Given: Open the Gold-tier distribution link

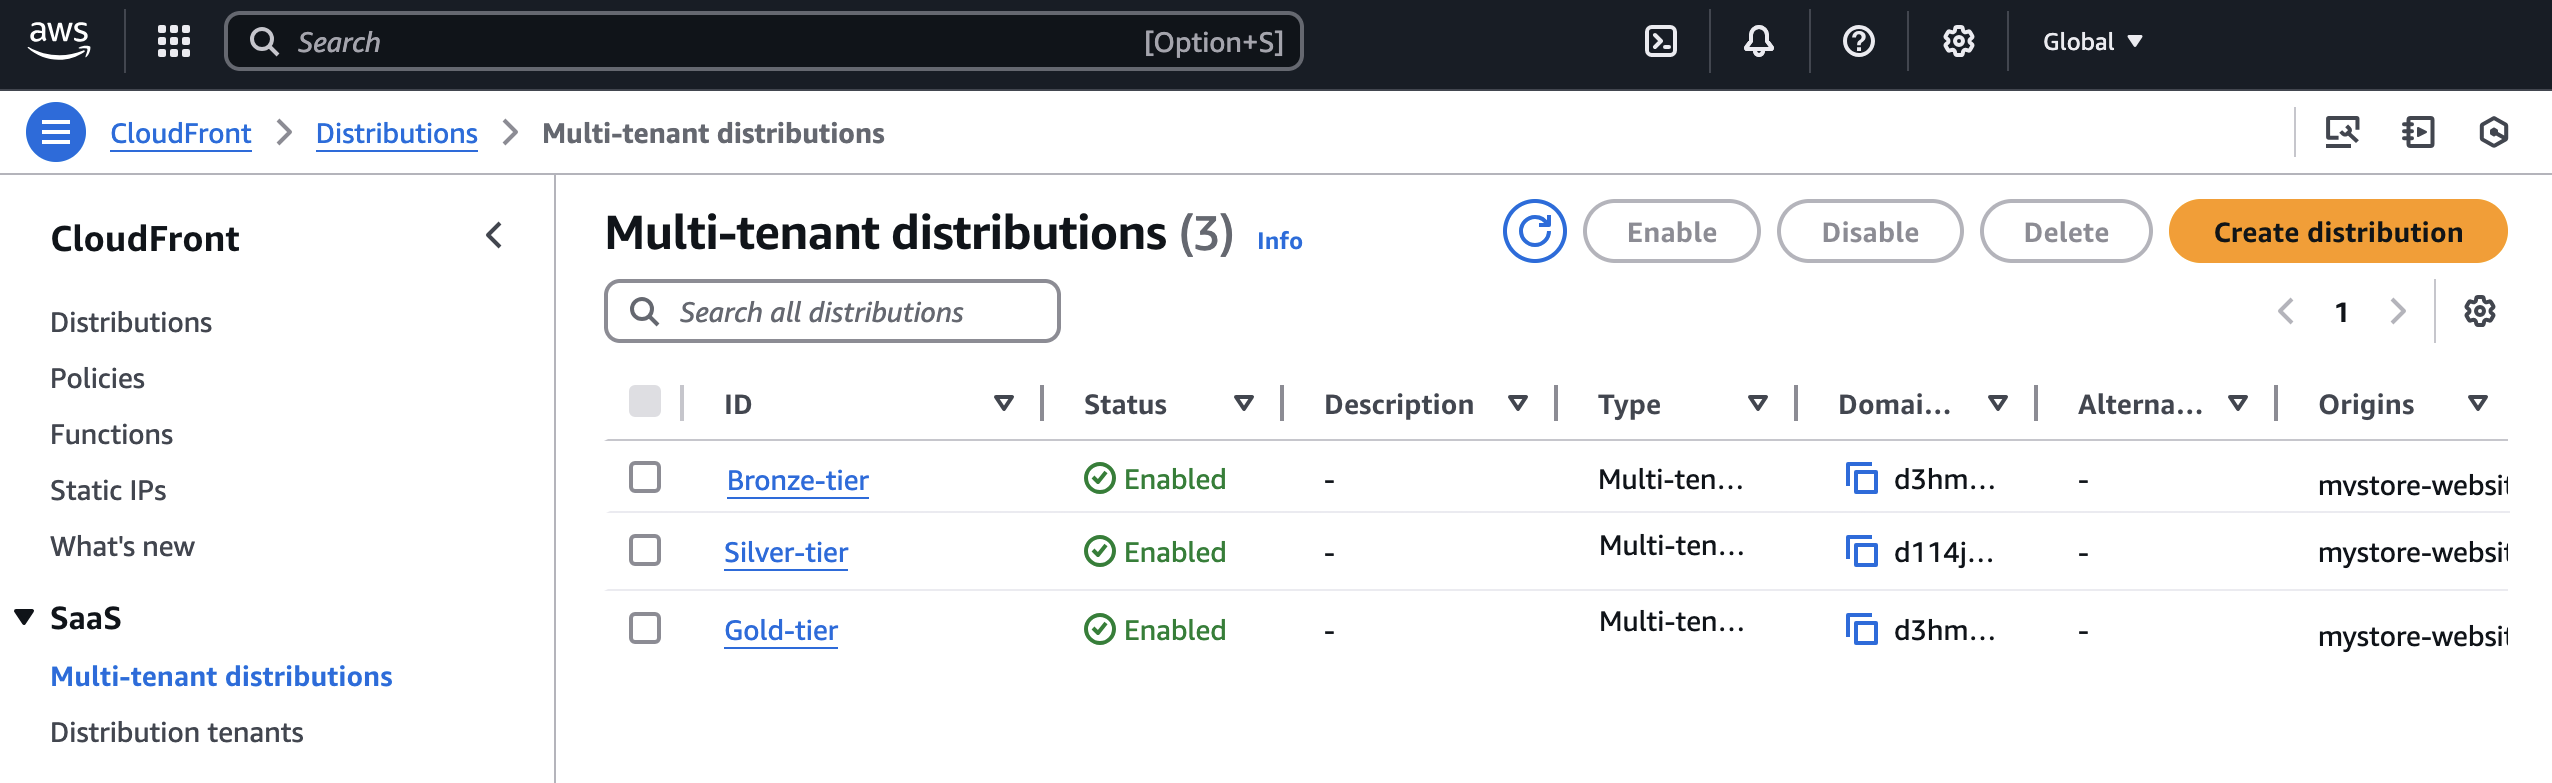Looking at the screenshot, I should (781, 630).
